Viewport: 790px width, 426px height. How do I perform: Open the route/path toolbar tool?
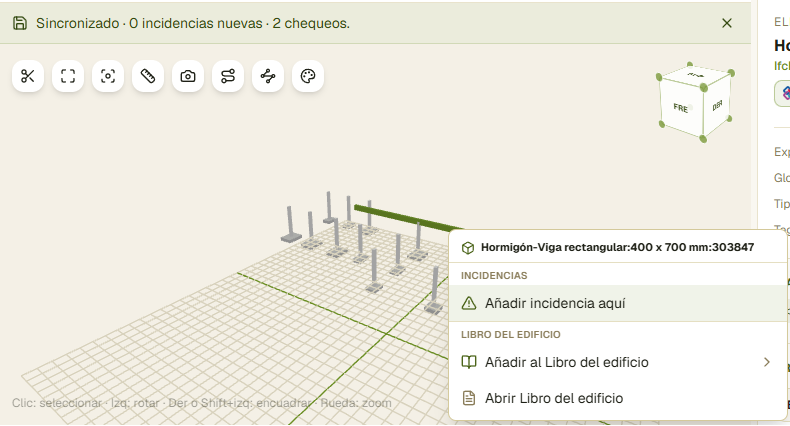[x=228, y=76]
